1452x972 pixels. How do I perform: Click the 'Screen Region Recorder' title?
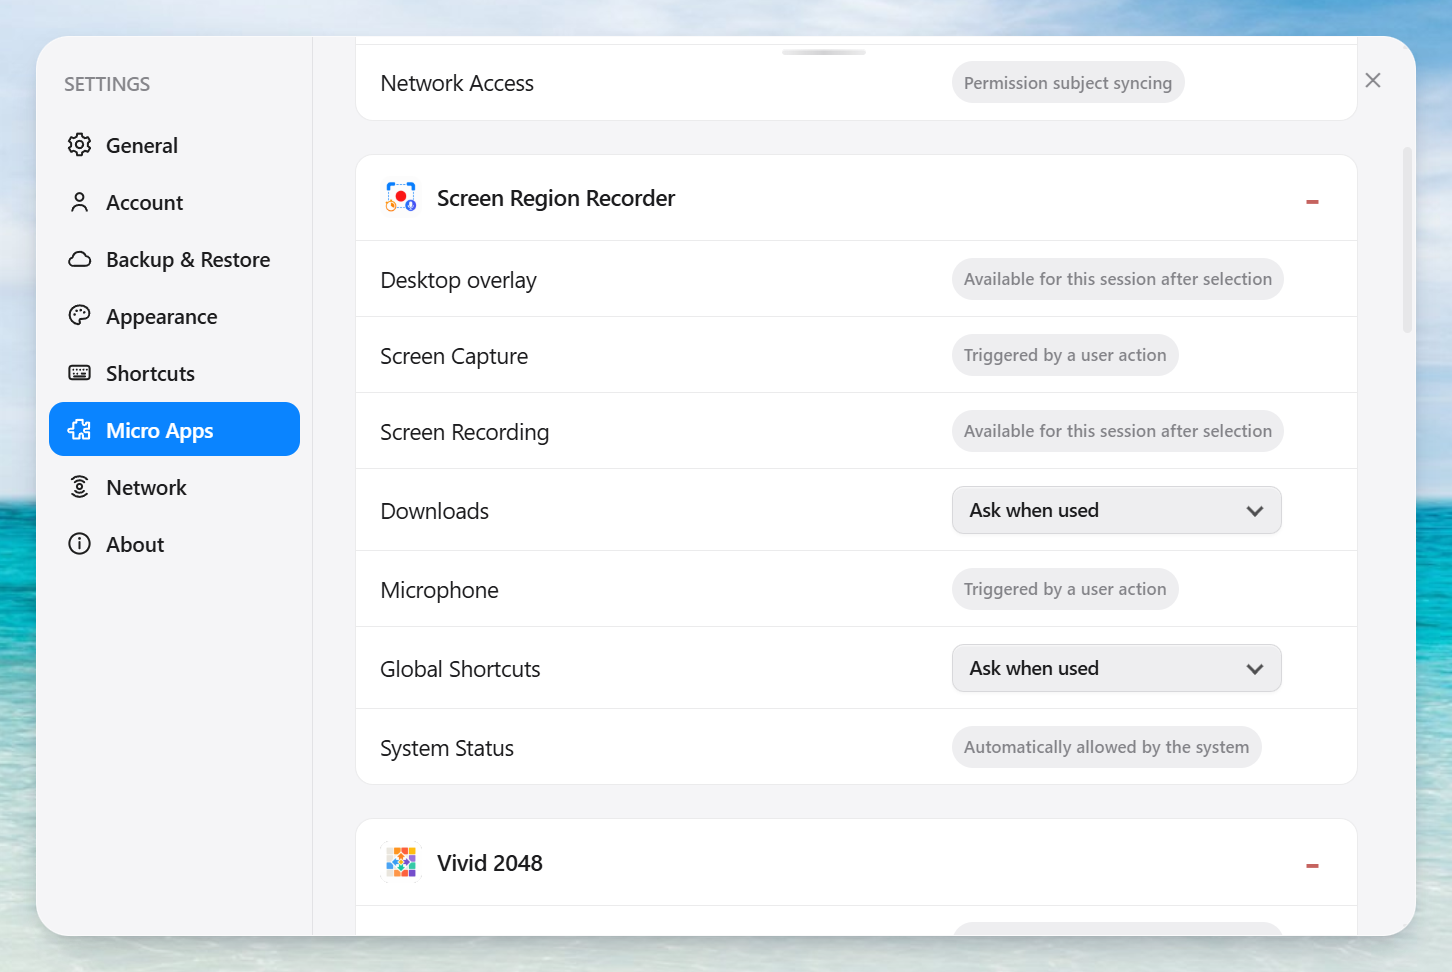tap(556, 198)
